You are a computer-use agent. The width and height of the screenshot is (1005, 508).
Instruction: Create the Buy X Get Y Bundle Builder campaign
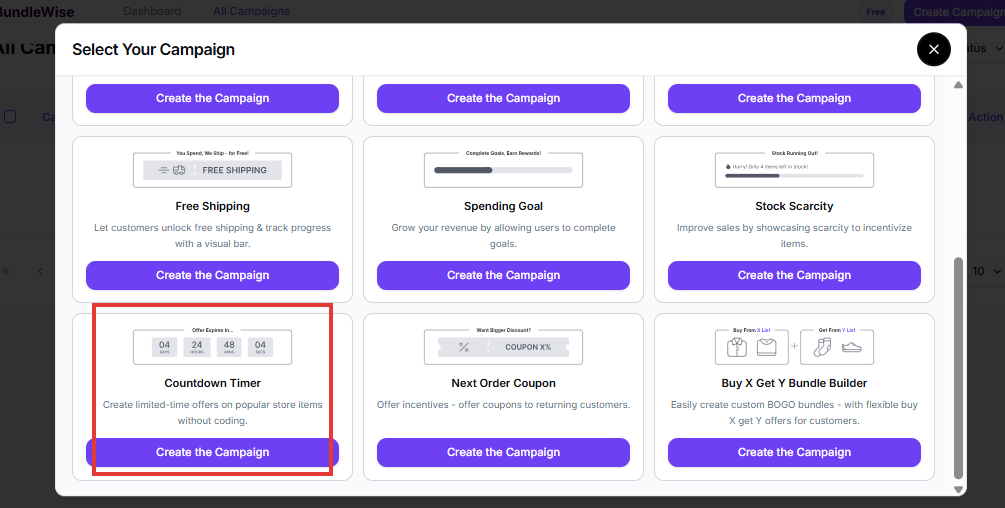click(794, 452)
